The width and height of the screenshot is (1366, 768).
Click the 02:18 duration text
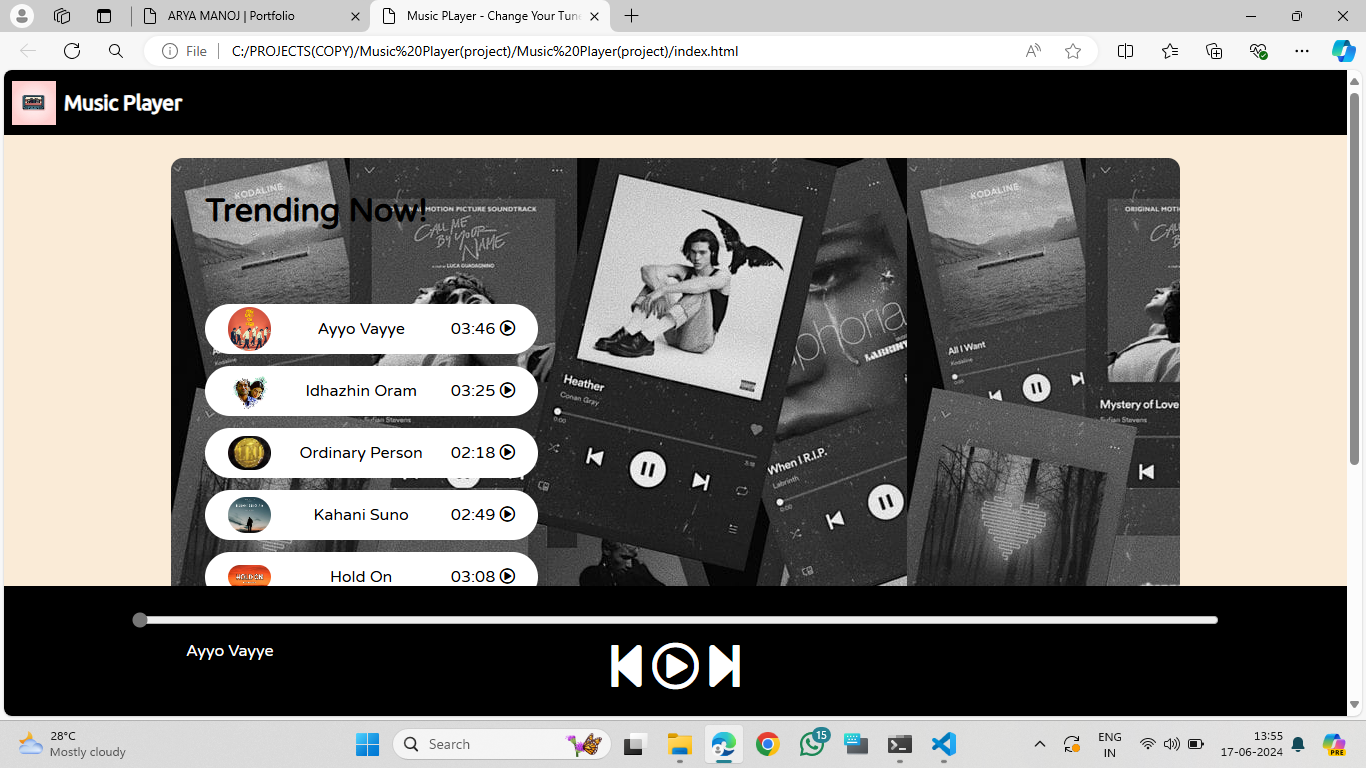tap(473, 453)
